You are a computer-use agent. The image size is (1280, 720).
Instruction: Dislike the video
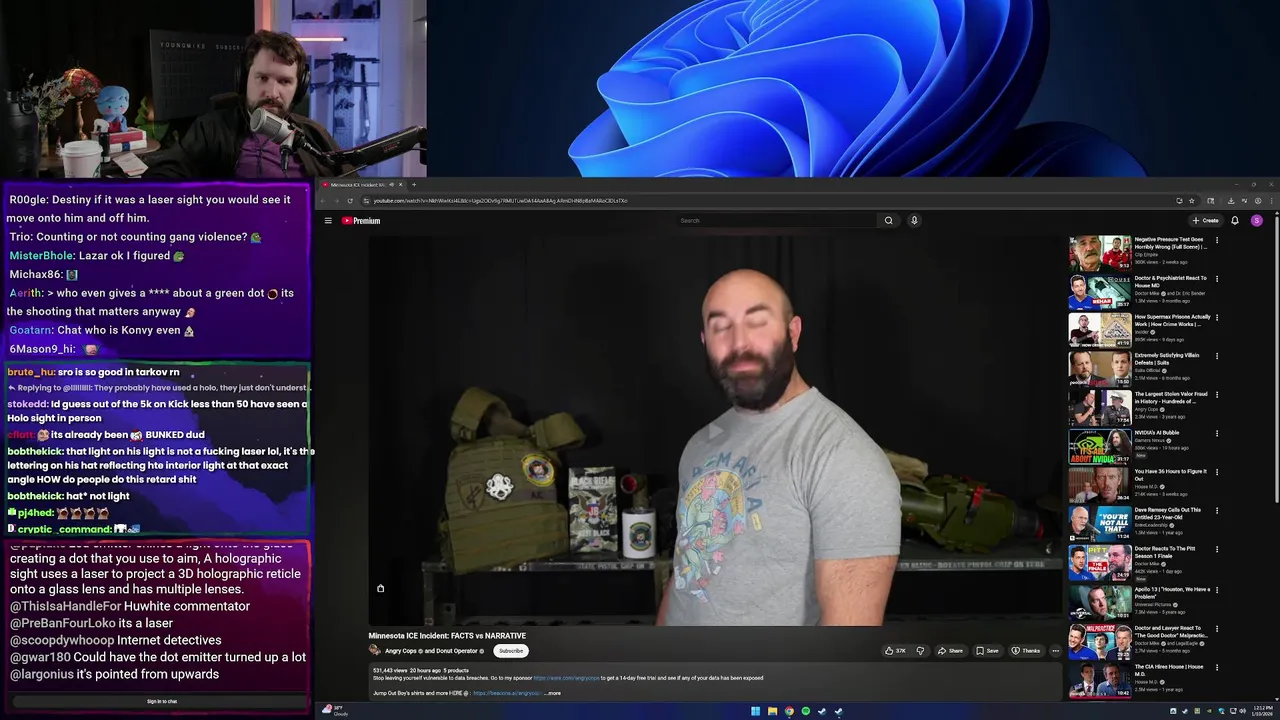[x=920, y=651]
